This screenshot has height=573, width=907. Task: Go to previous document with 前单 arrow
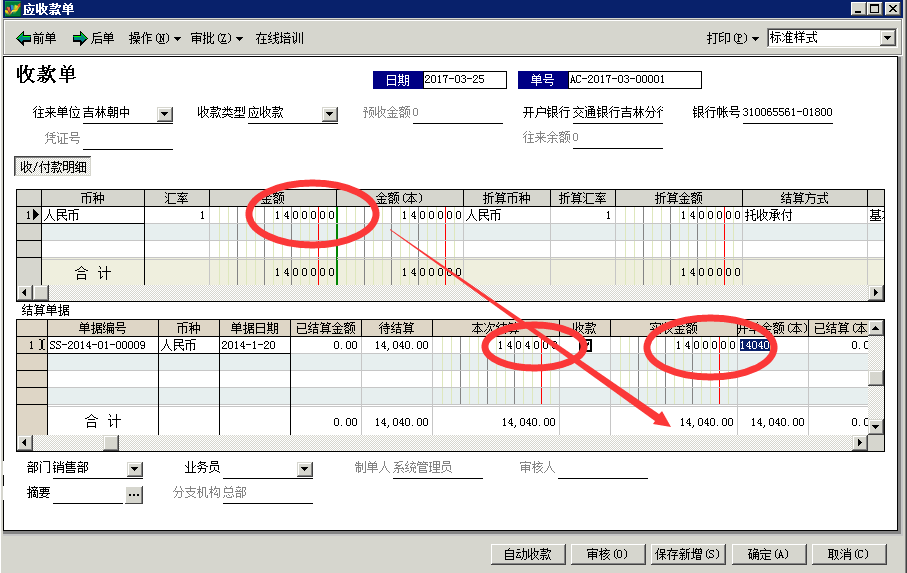click(36, 38)
